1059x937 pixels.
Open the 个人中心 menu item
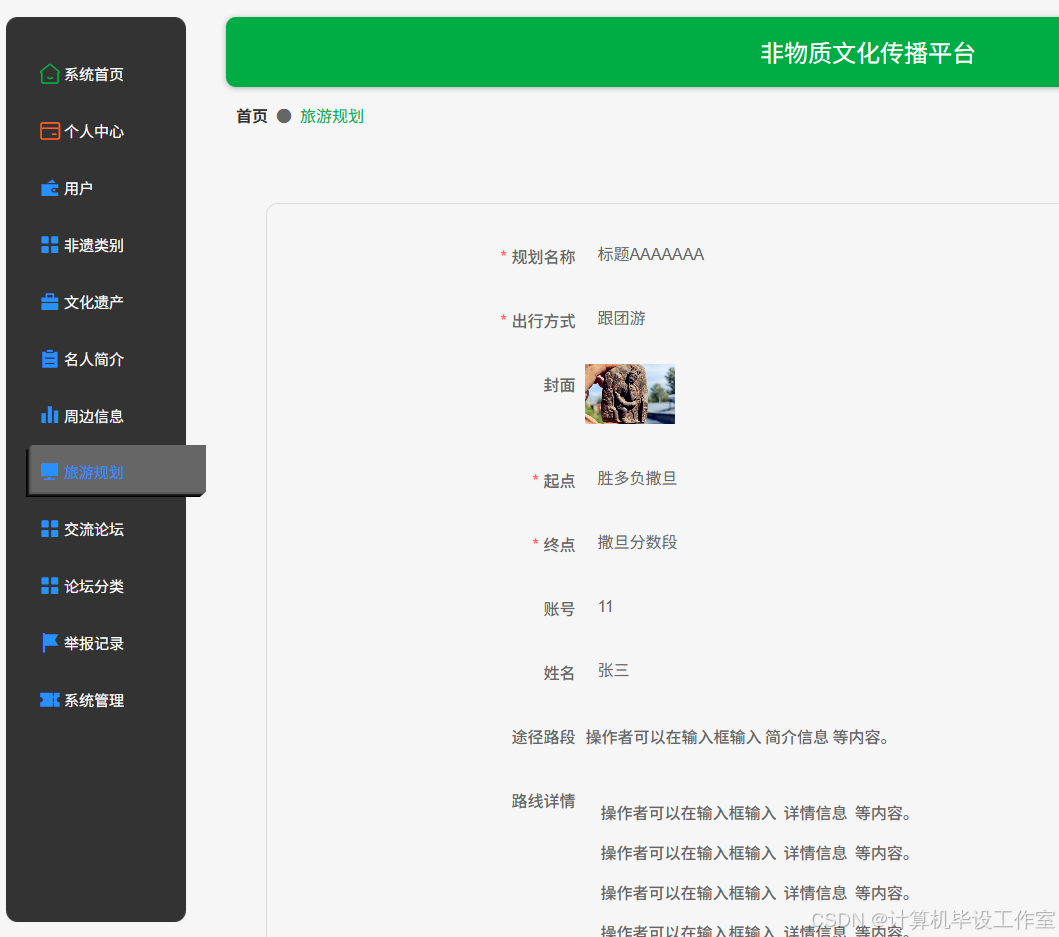[96, 131]
